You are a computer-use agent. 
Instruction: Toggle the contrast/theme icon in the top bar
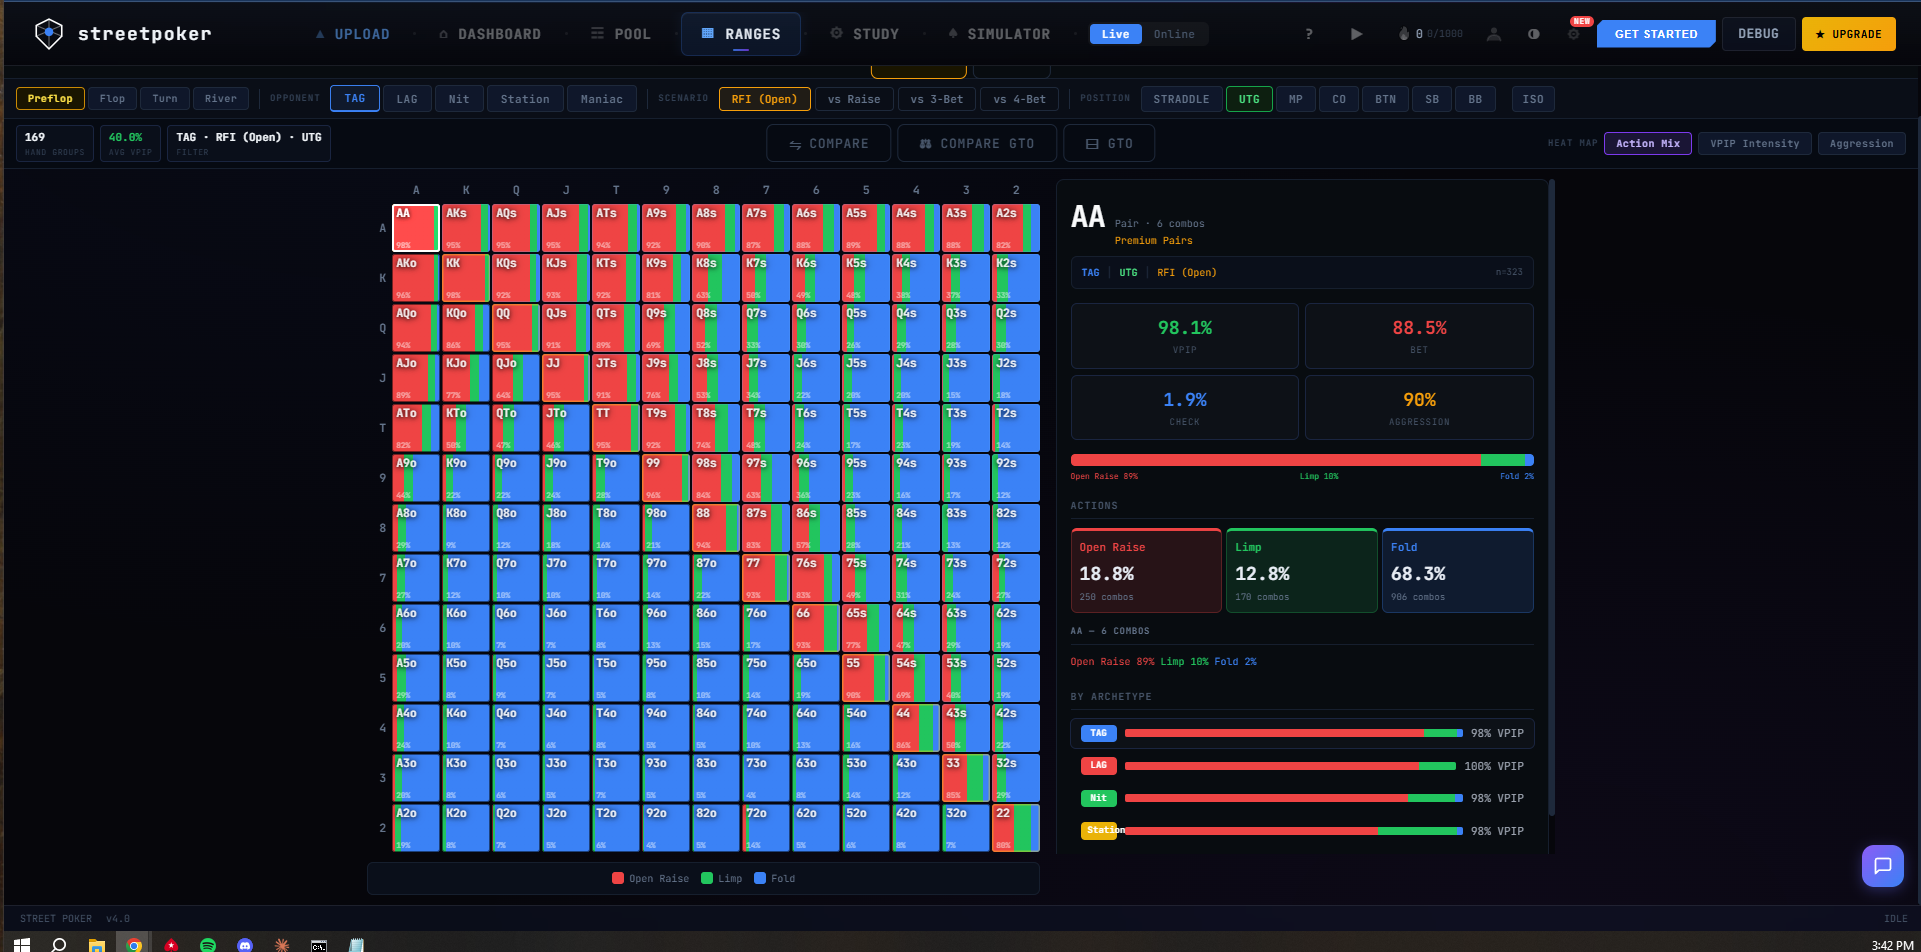pyautogui.click(x=1534, y=33)
